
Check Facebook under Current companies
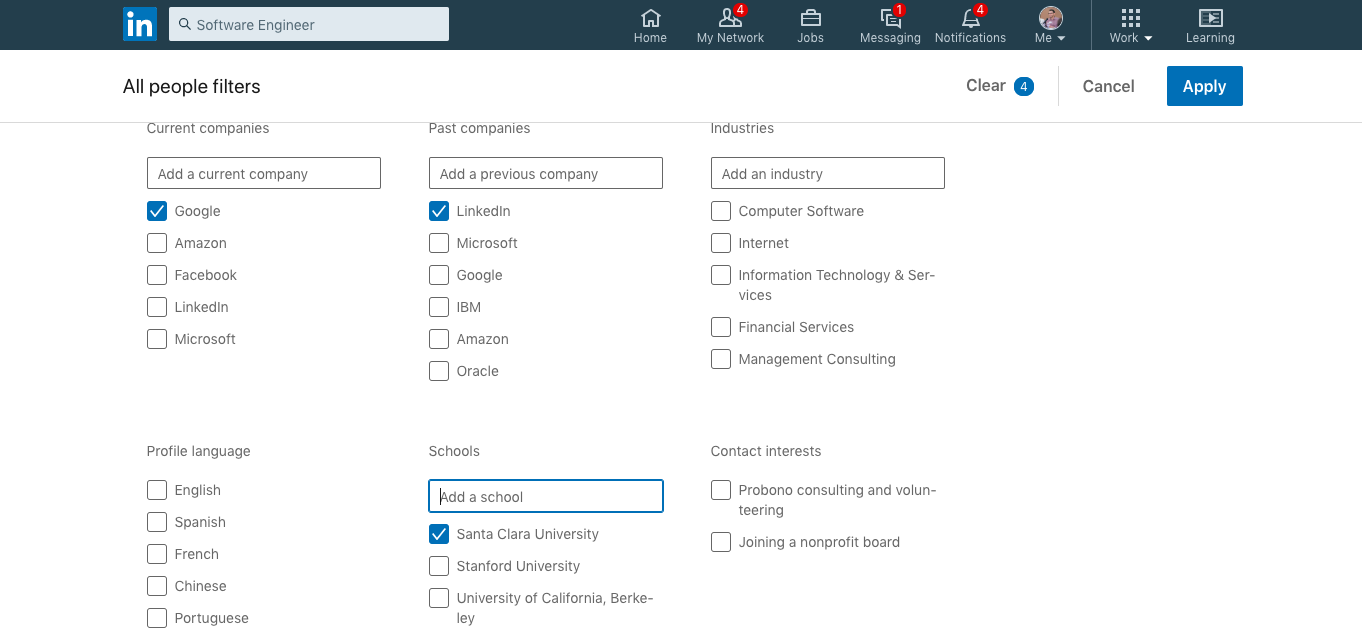pyautogui.click(x=157, y=275)
